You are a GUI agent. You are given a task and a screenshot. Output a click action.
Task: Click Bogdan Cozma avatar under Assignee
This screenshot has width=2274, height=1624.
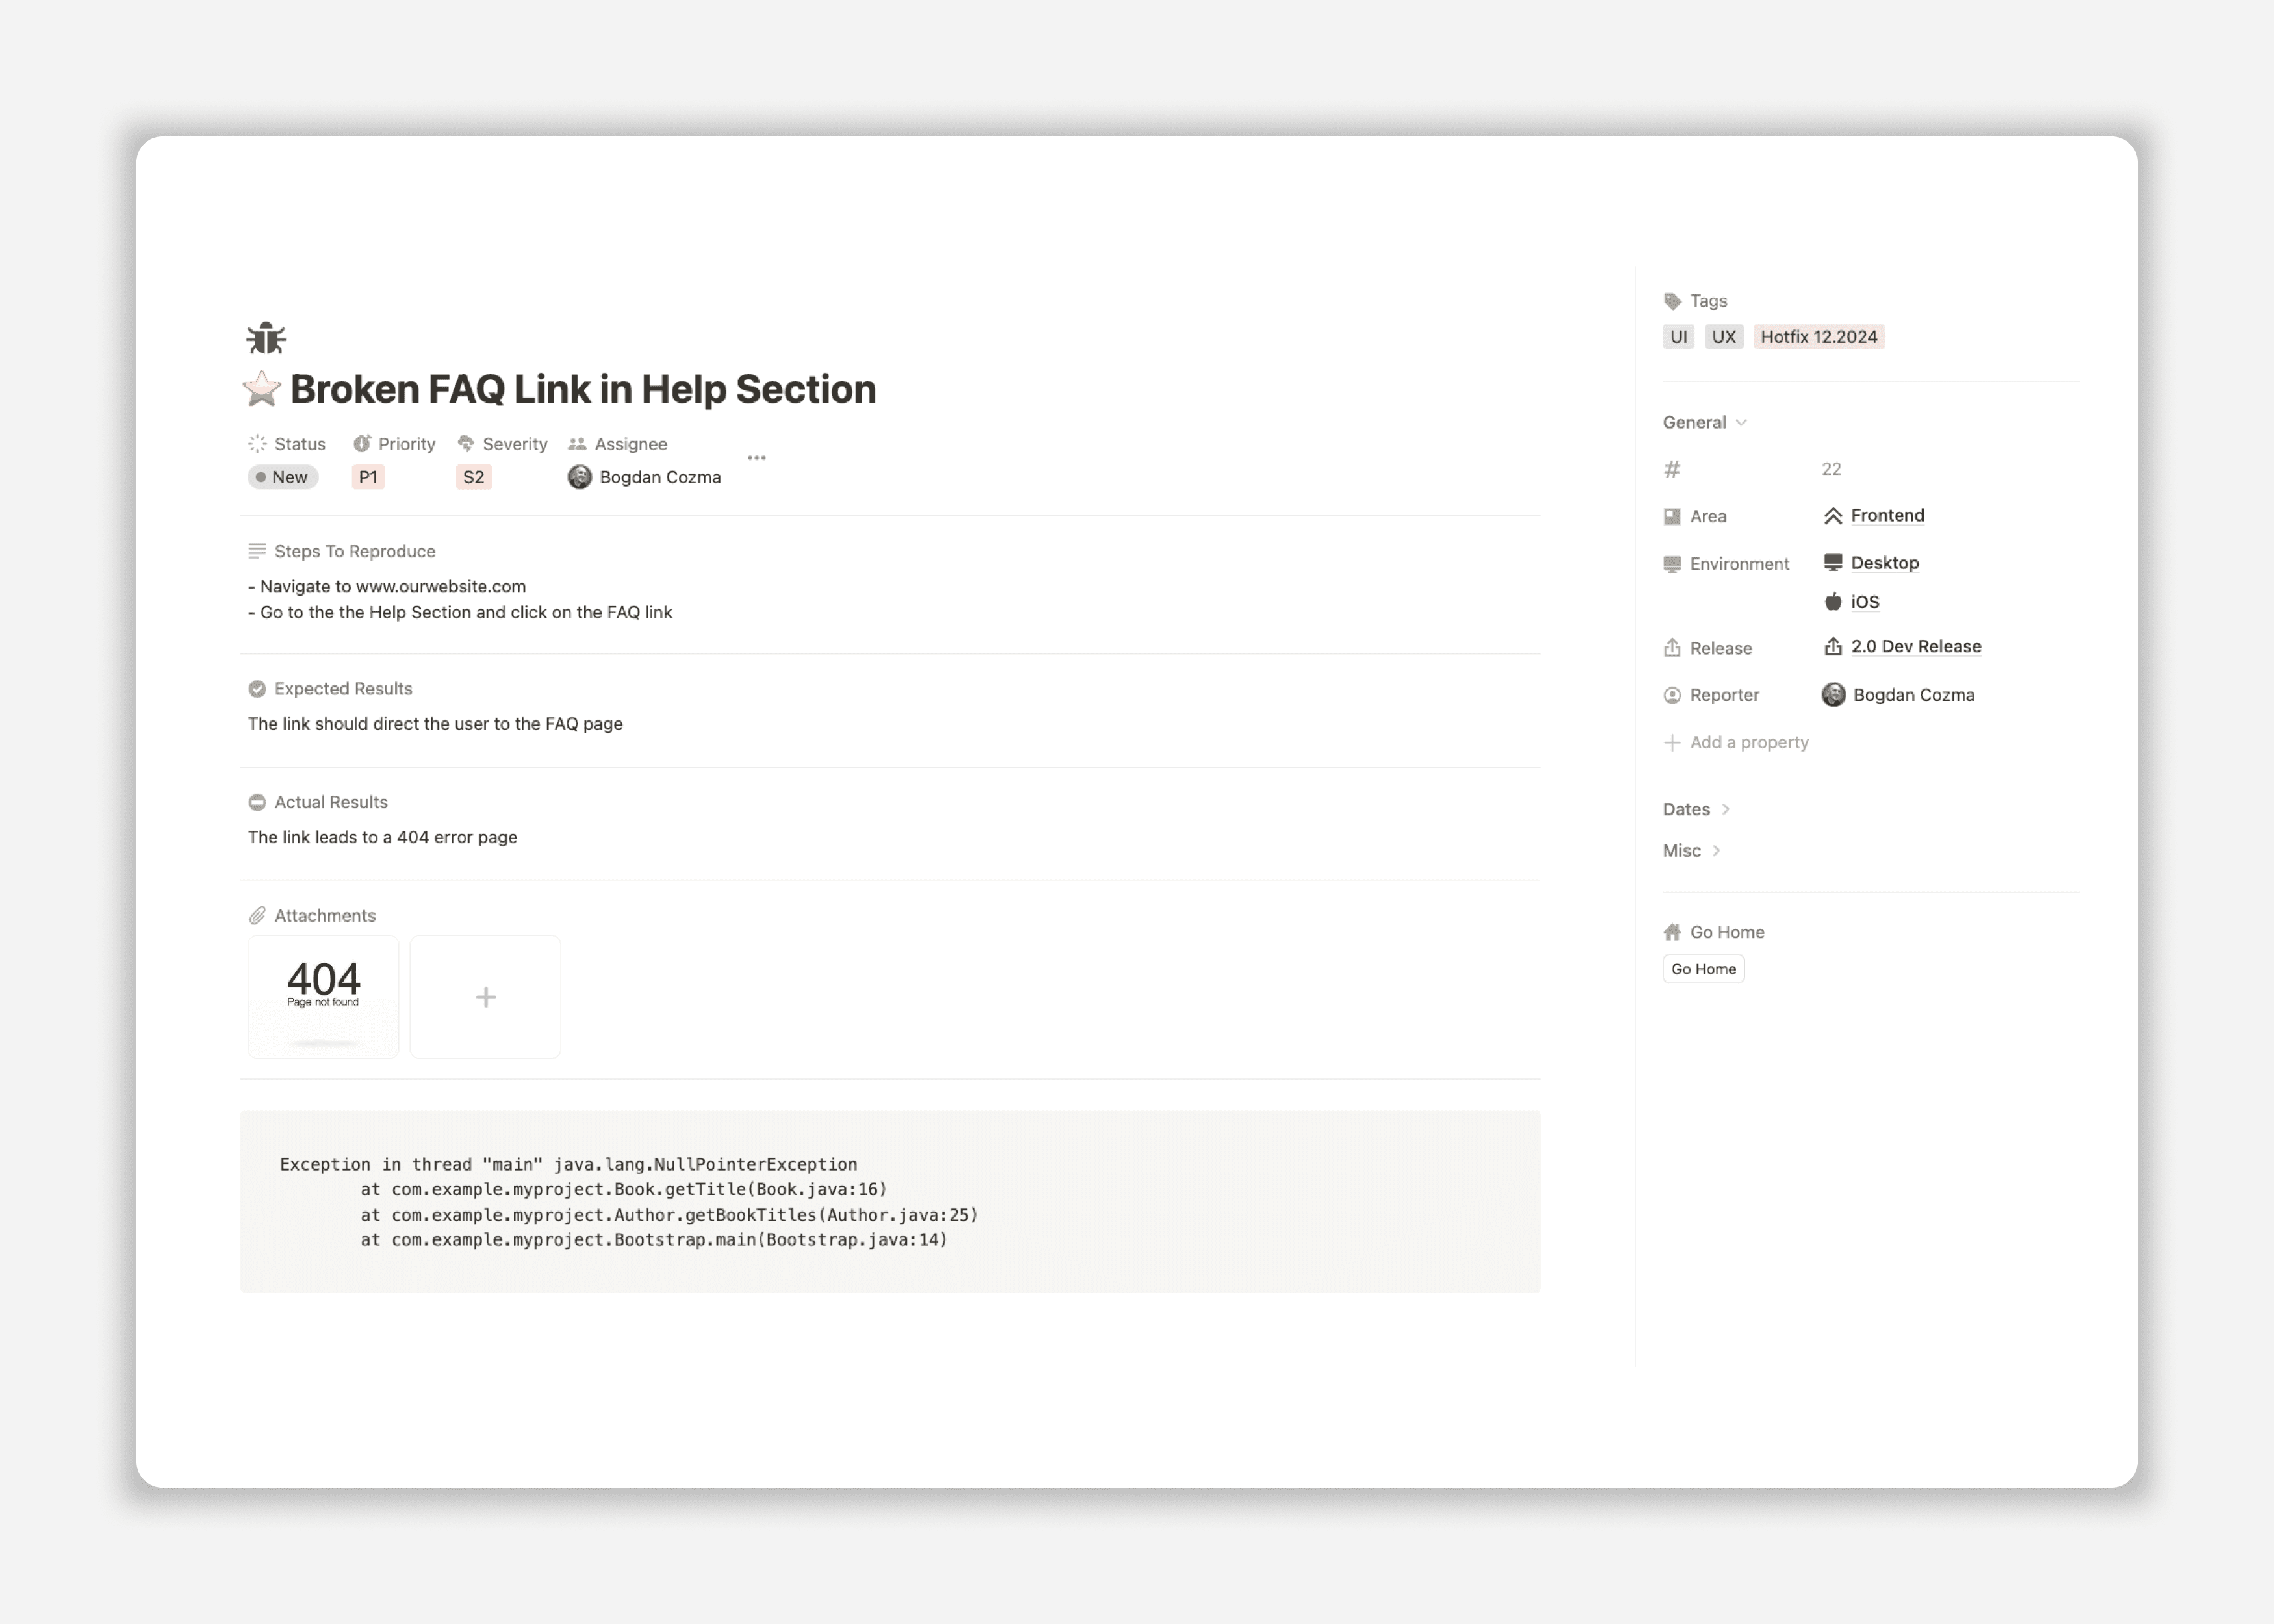(x=580, y=477)
